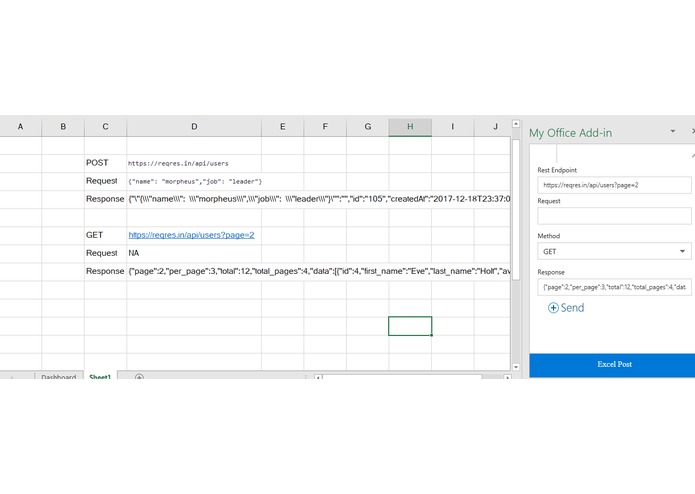695x494 pixels.
Task: Select cell with https://reqres.in/api/users
Action: pyautogui.click(x=194, y=163)
